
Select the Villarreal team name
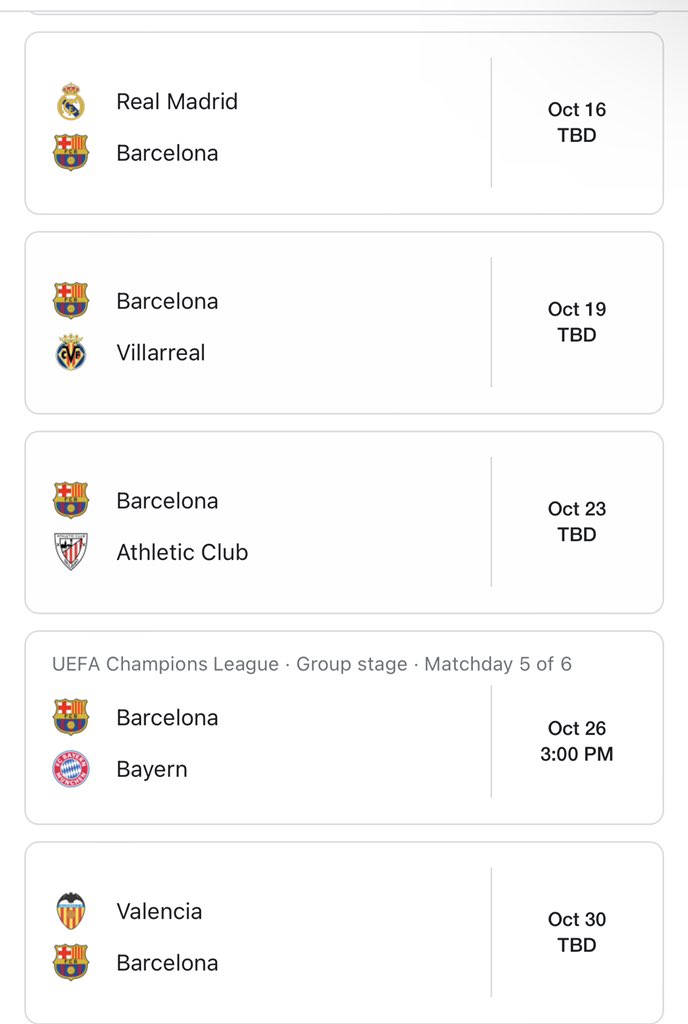[x=161, y=353]
